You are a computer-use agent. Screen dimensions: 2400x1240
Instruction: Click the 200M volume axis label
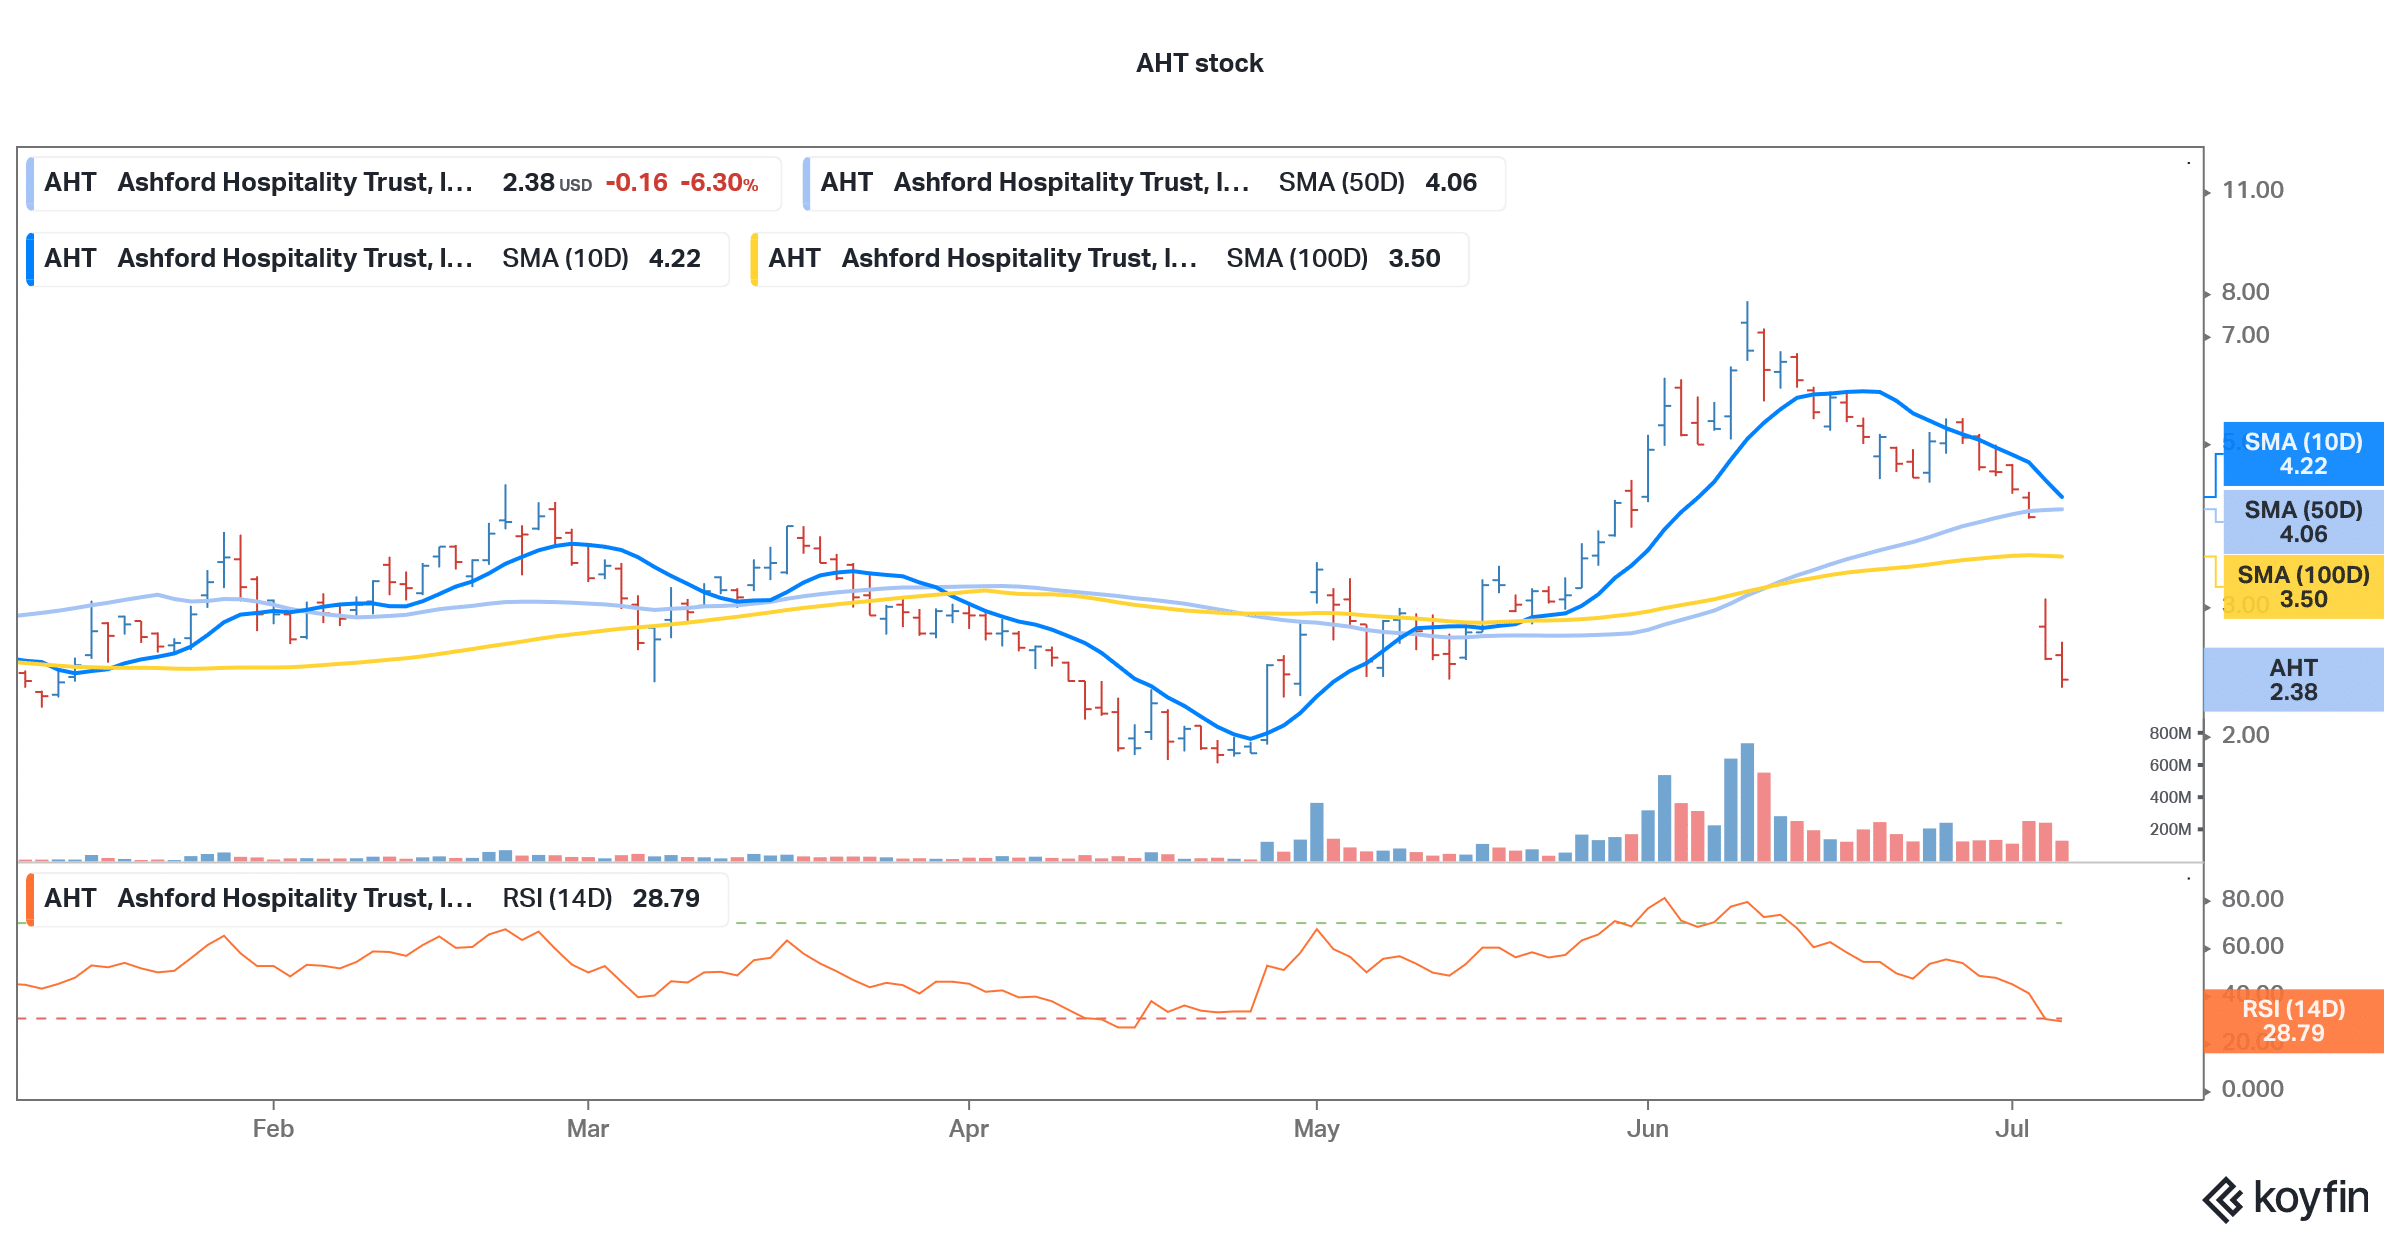pos(2170,830)
